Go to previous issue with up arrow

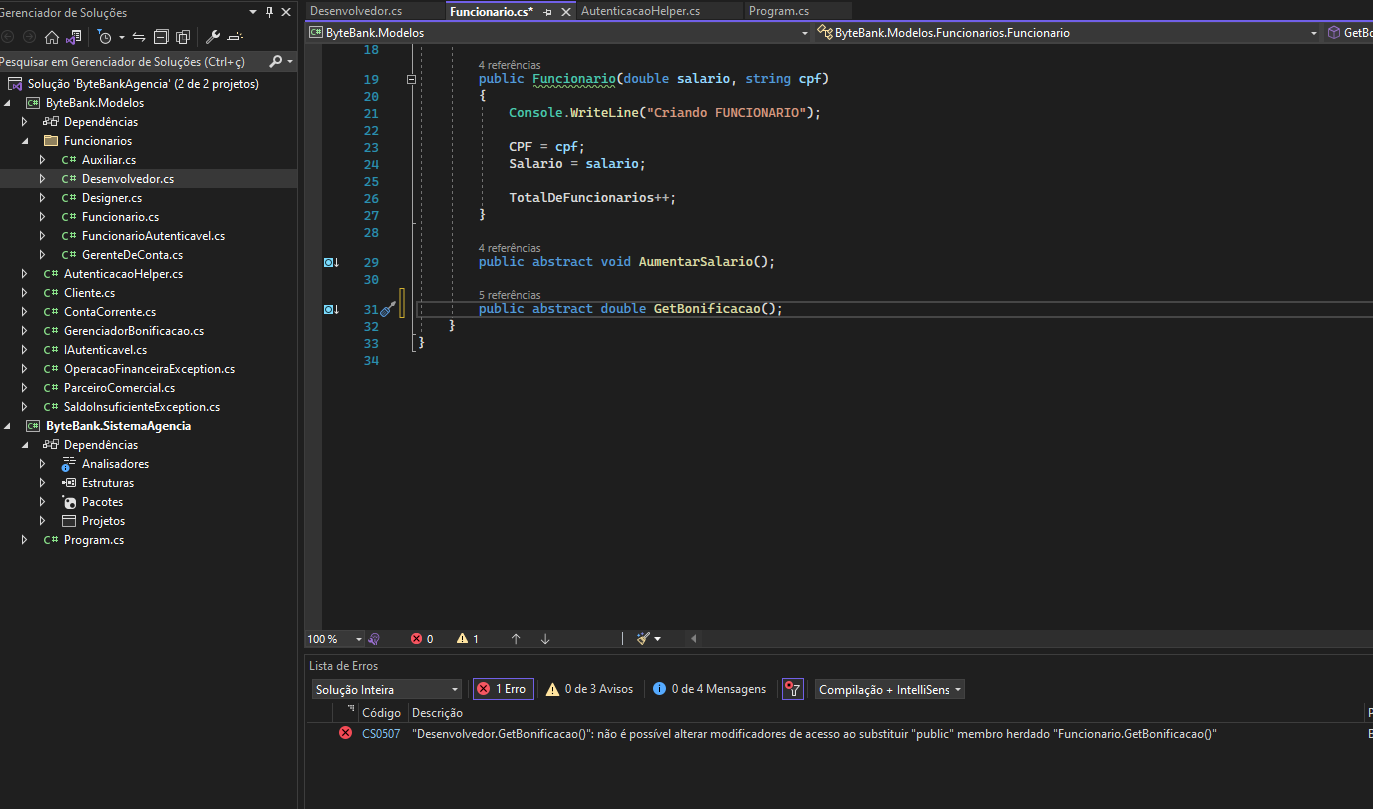[x=516, y=639]
